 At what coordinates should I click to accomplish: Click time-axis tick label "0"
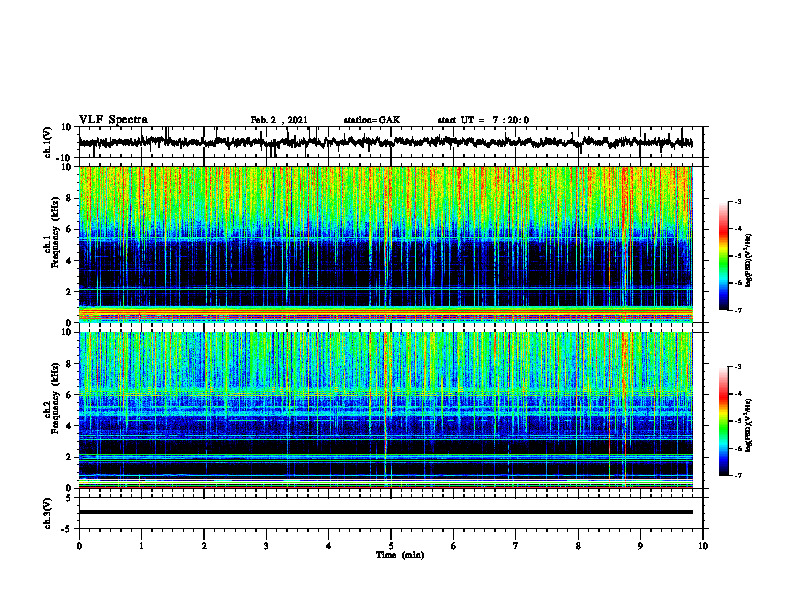tap(79, 546)
